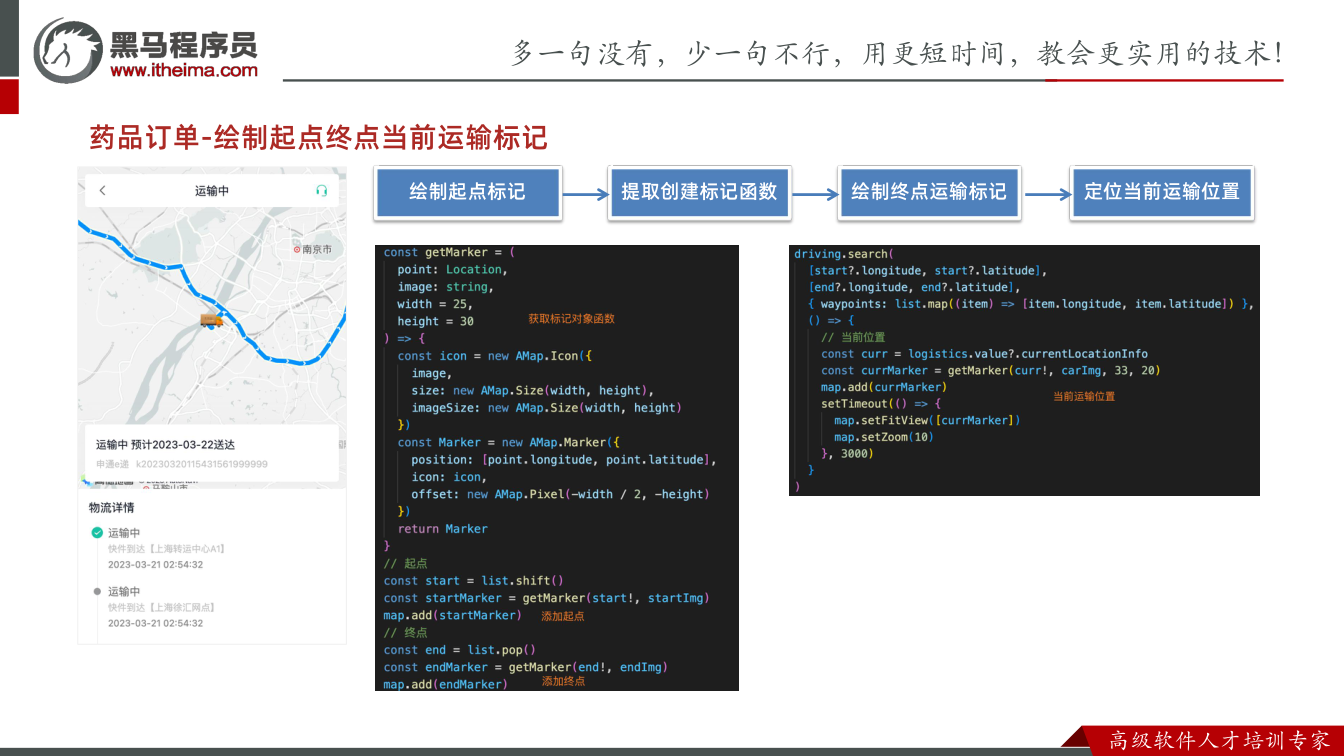Click the const start = list.shift() line

coord(474,581)
